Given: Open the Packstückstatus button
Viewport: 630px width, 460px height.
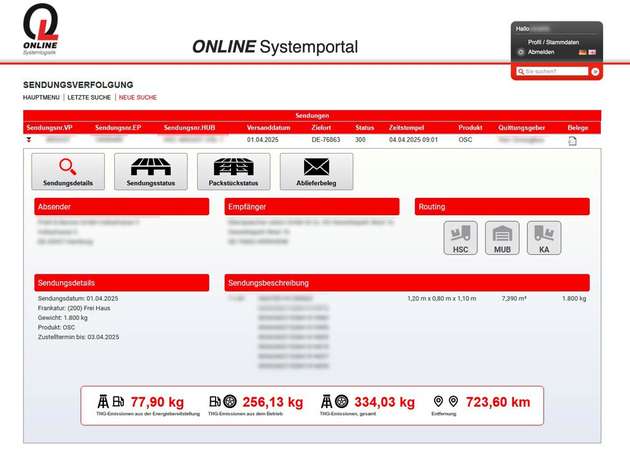Looking at the screenshot, I should [x=233, y=172].
